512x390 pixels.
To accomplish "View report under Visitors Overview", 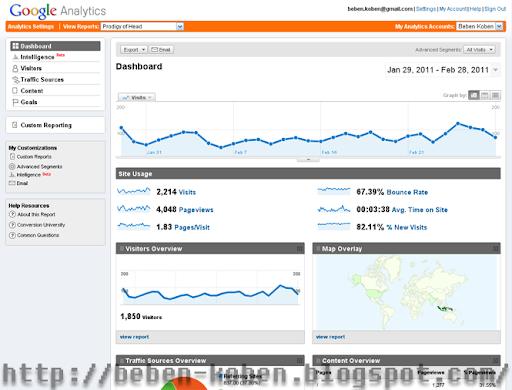I will coord(134,337).
